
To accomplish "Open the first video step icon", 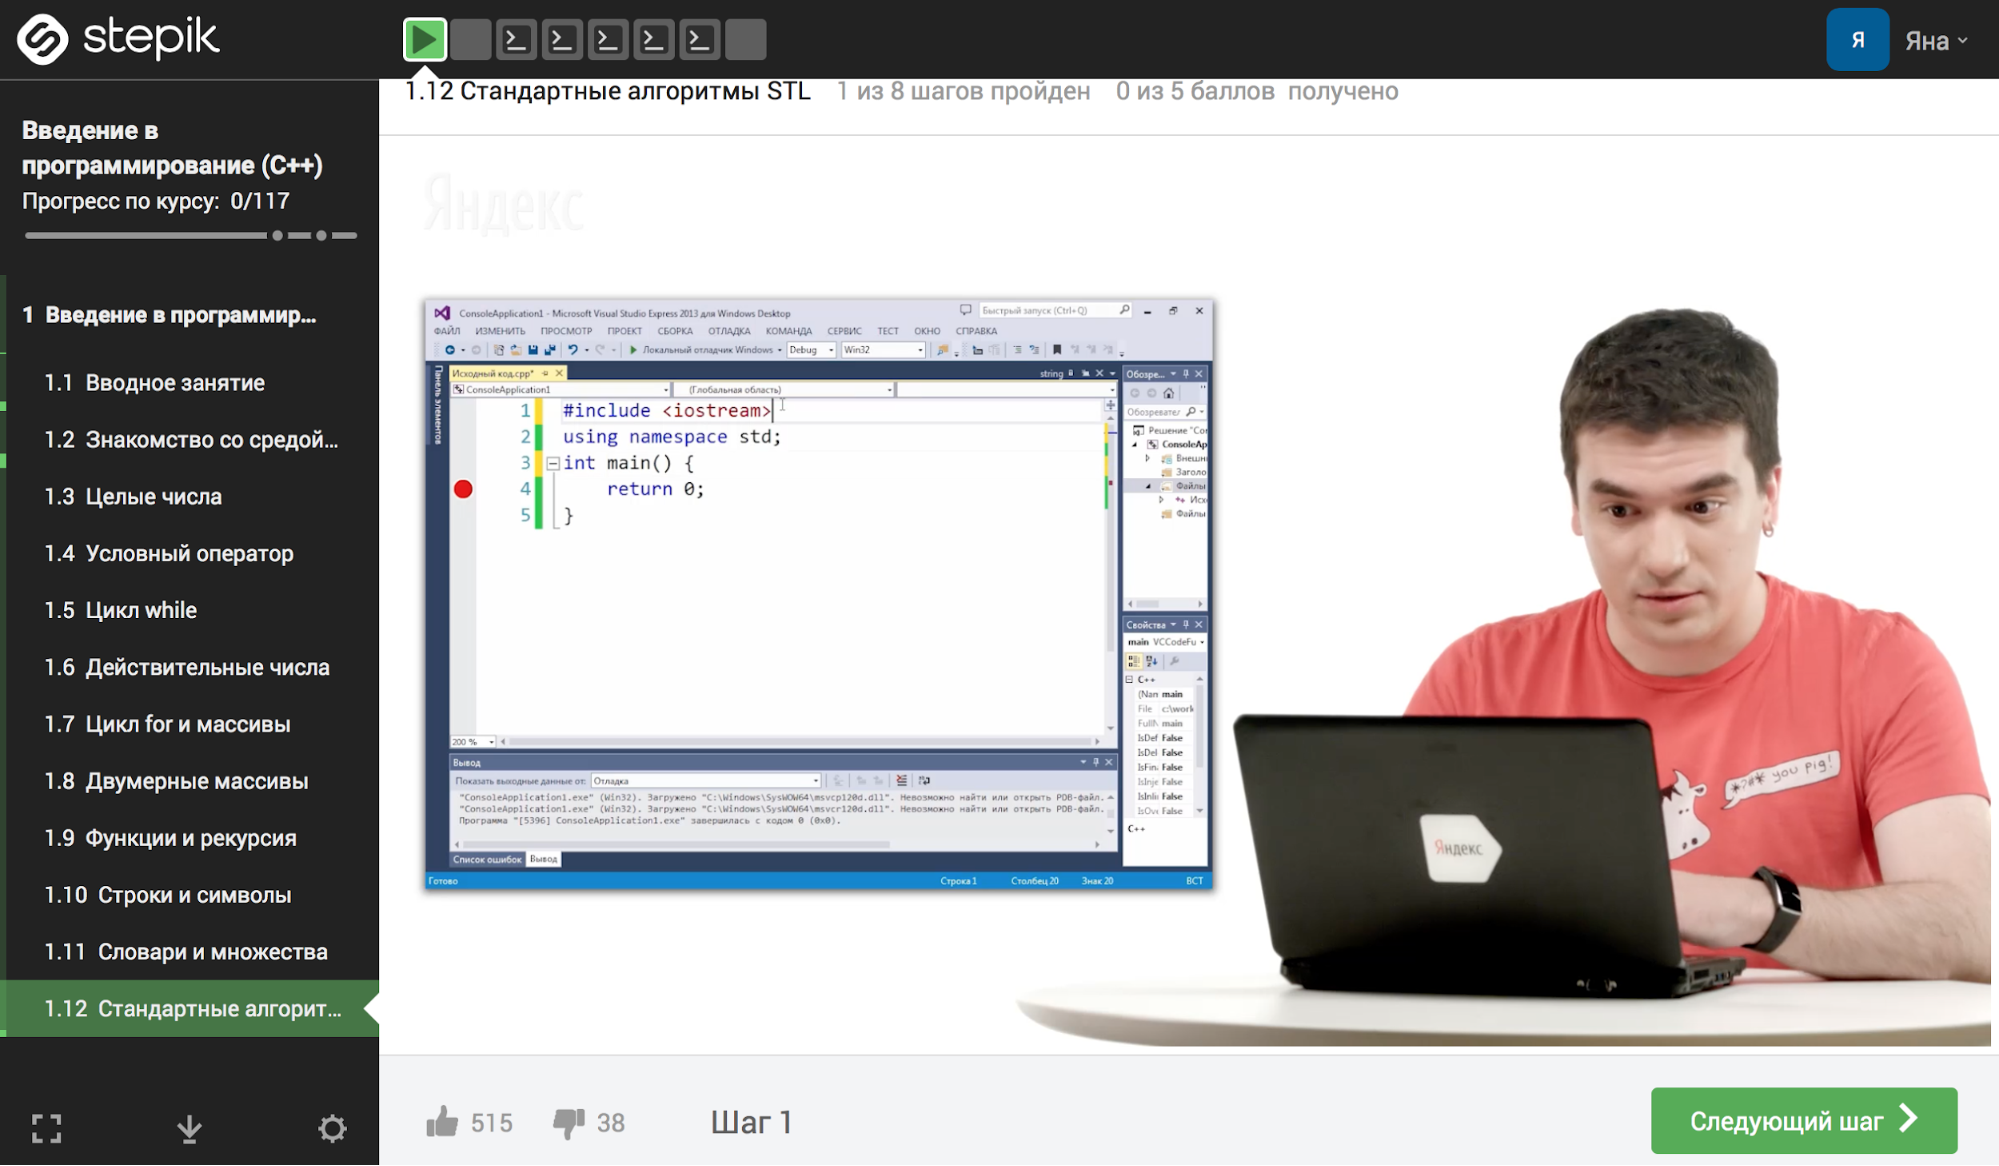I will pos(424,40).
